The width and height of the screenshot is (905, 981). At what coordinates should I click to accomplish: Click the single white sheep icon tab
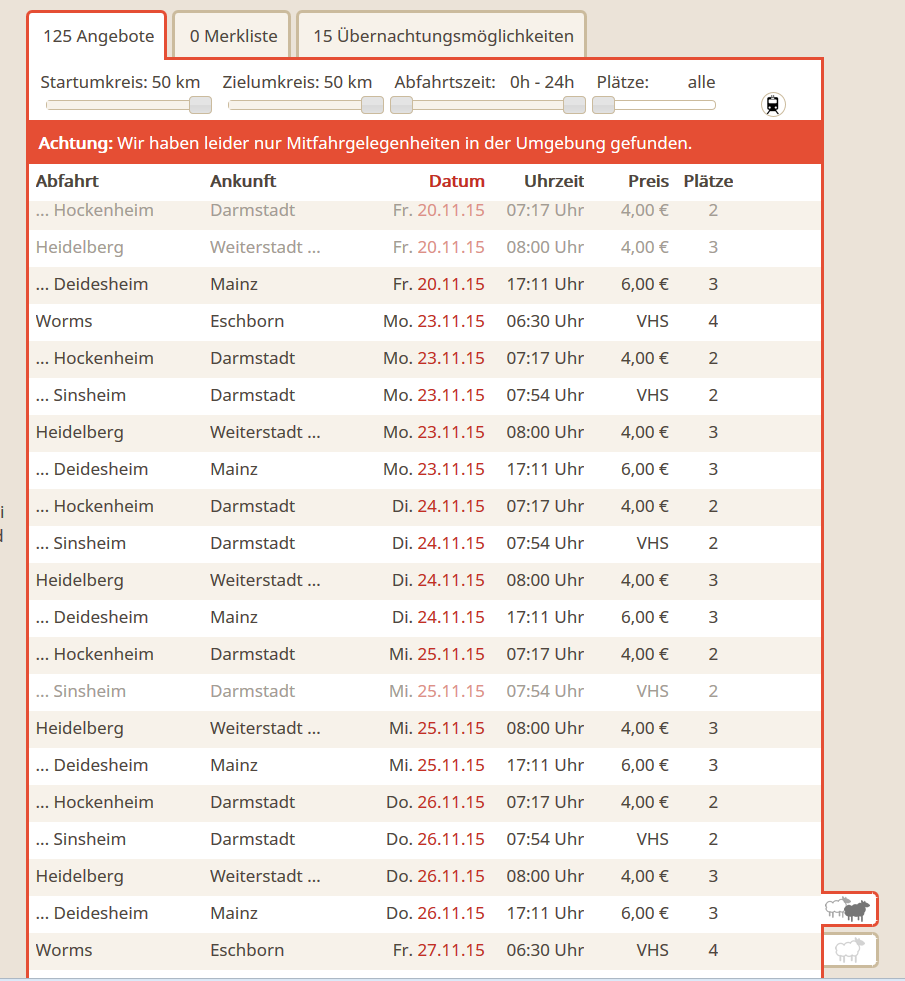[849, 950]
